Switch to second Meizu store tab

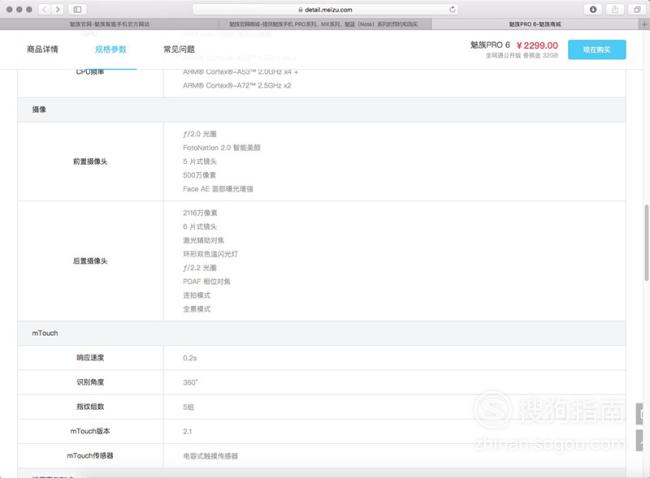coord(324,24)
